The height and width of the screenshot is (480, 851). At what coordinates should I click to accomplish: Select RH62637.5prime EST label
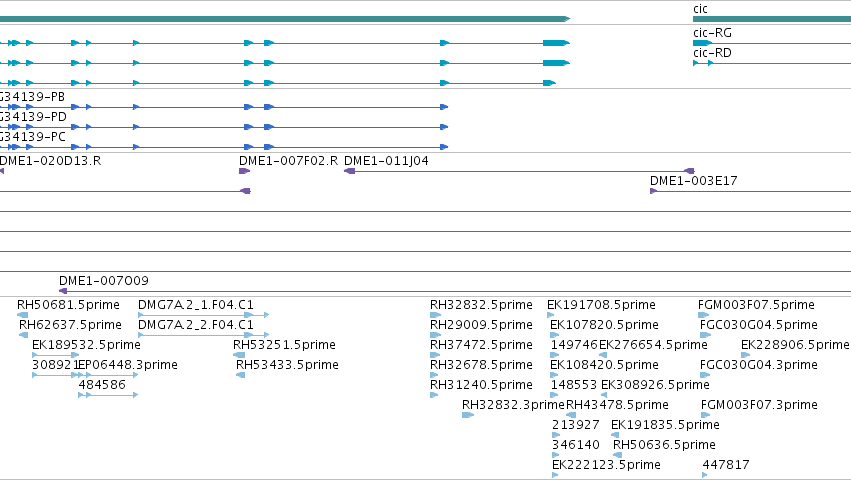click(x=70, y=325)
